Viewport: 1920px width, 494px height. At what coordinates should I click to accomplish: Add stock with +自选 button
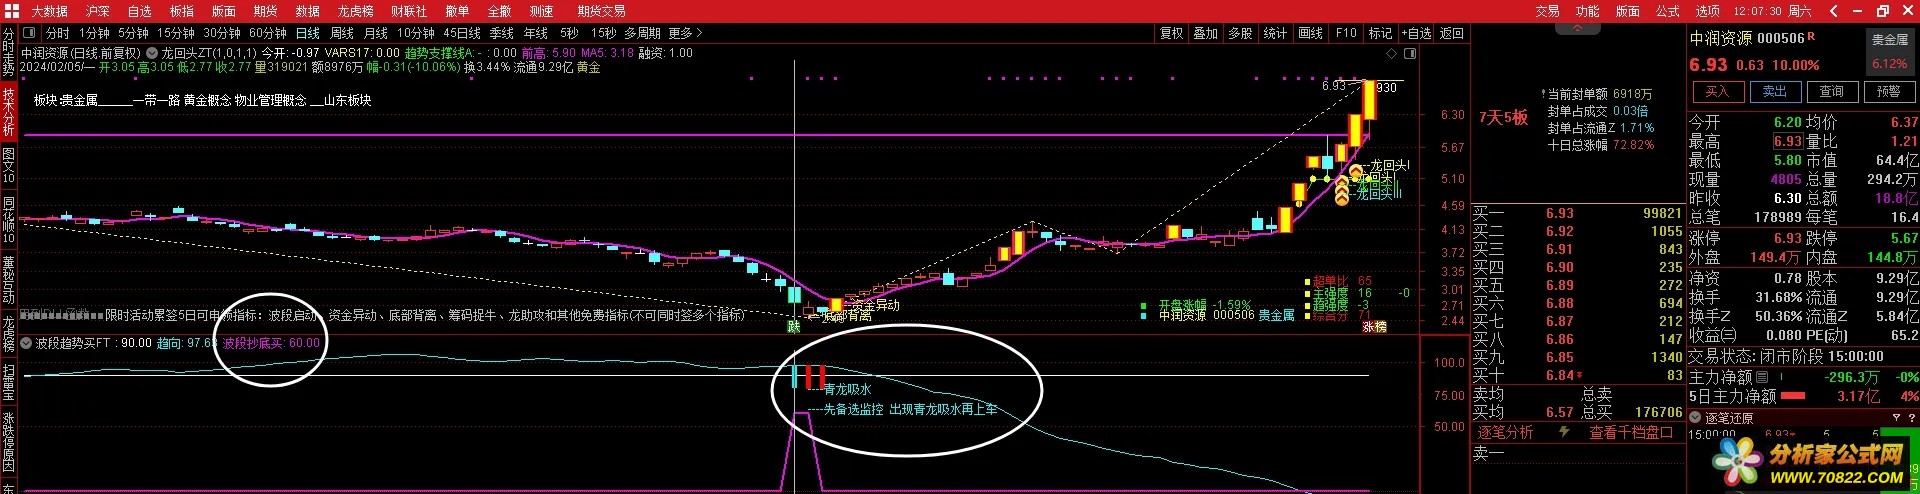pyautogui.click(x=1416, y=33)
